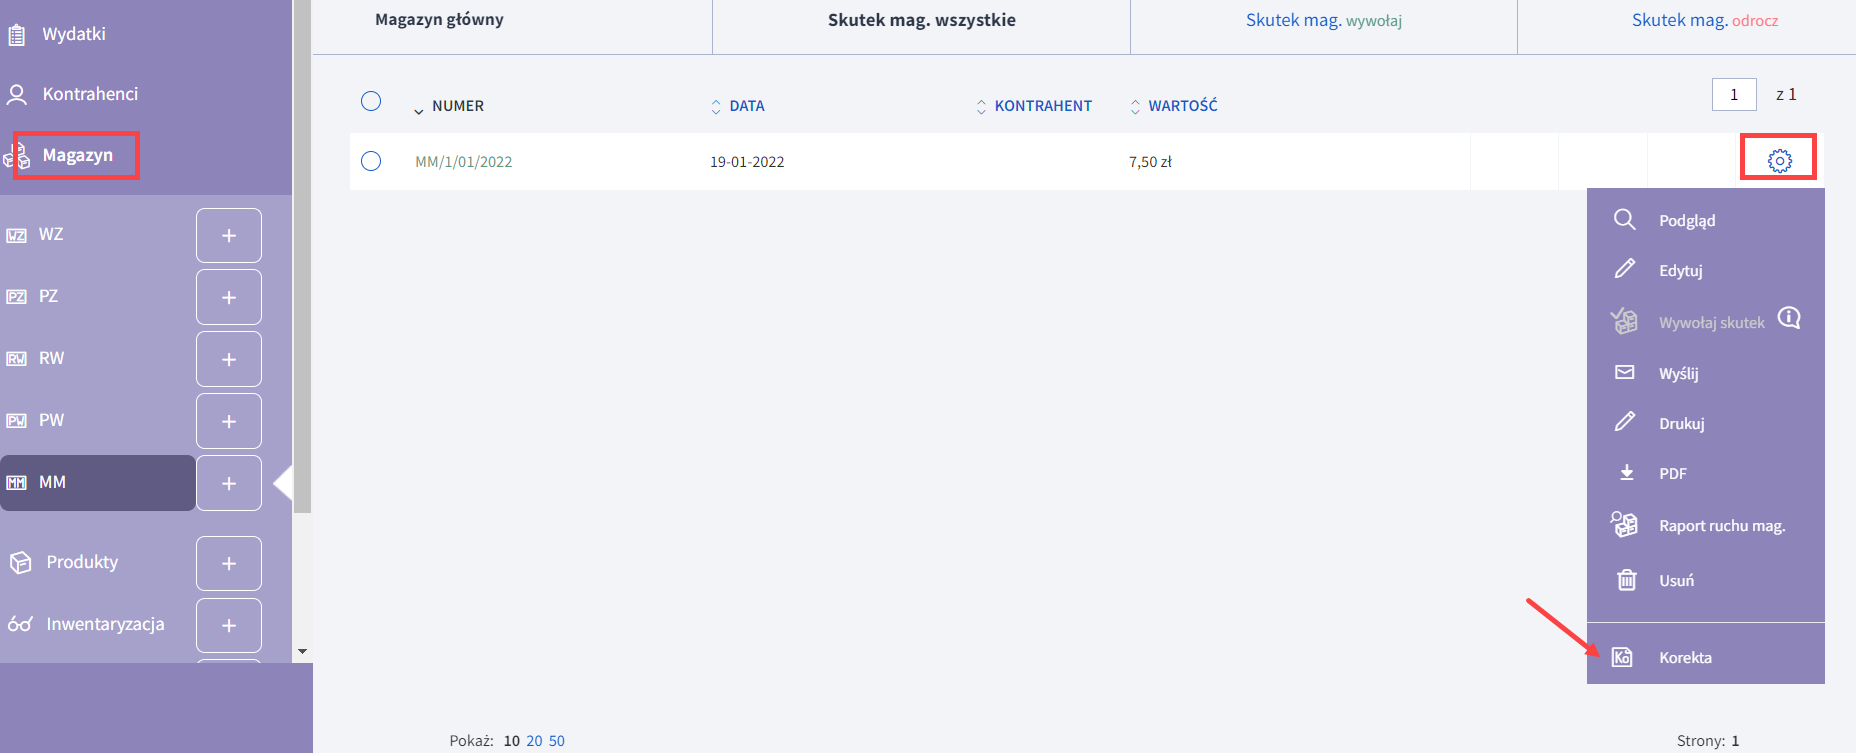
Task: Click the page number input field
Action: pos(1734,95)
